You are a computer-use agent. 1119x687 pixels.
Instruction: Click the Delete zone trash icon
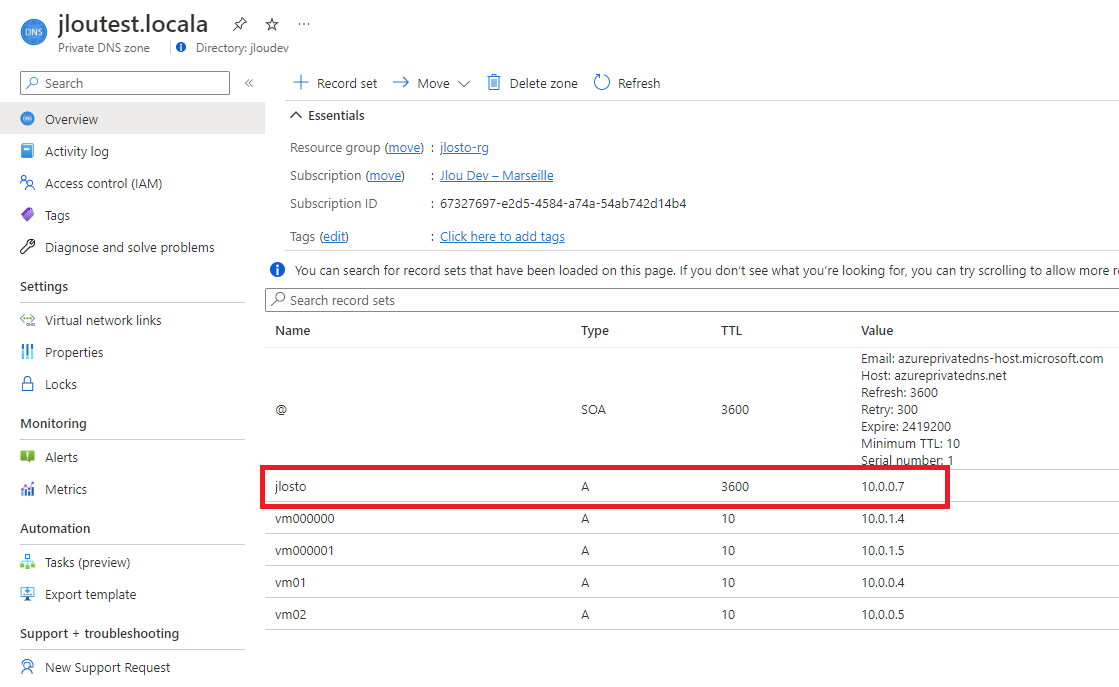point(494,83)
